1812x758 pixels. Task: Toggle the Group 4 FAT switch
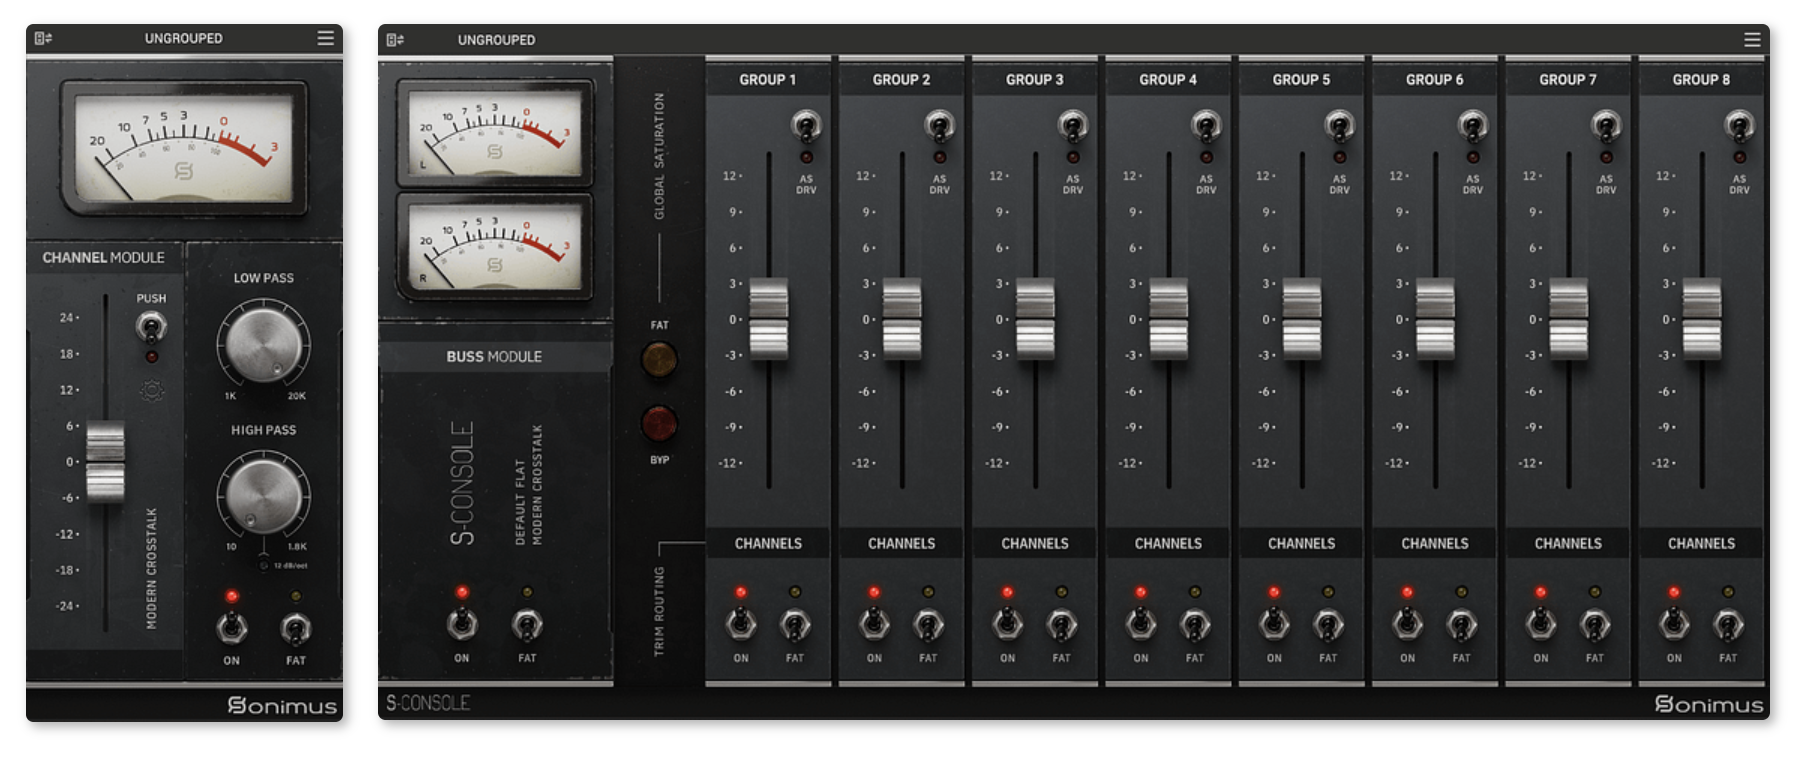click(1195, 625)
